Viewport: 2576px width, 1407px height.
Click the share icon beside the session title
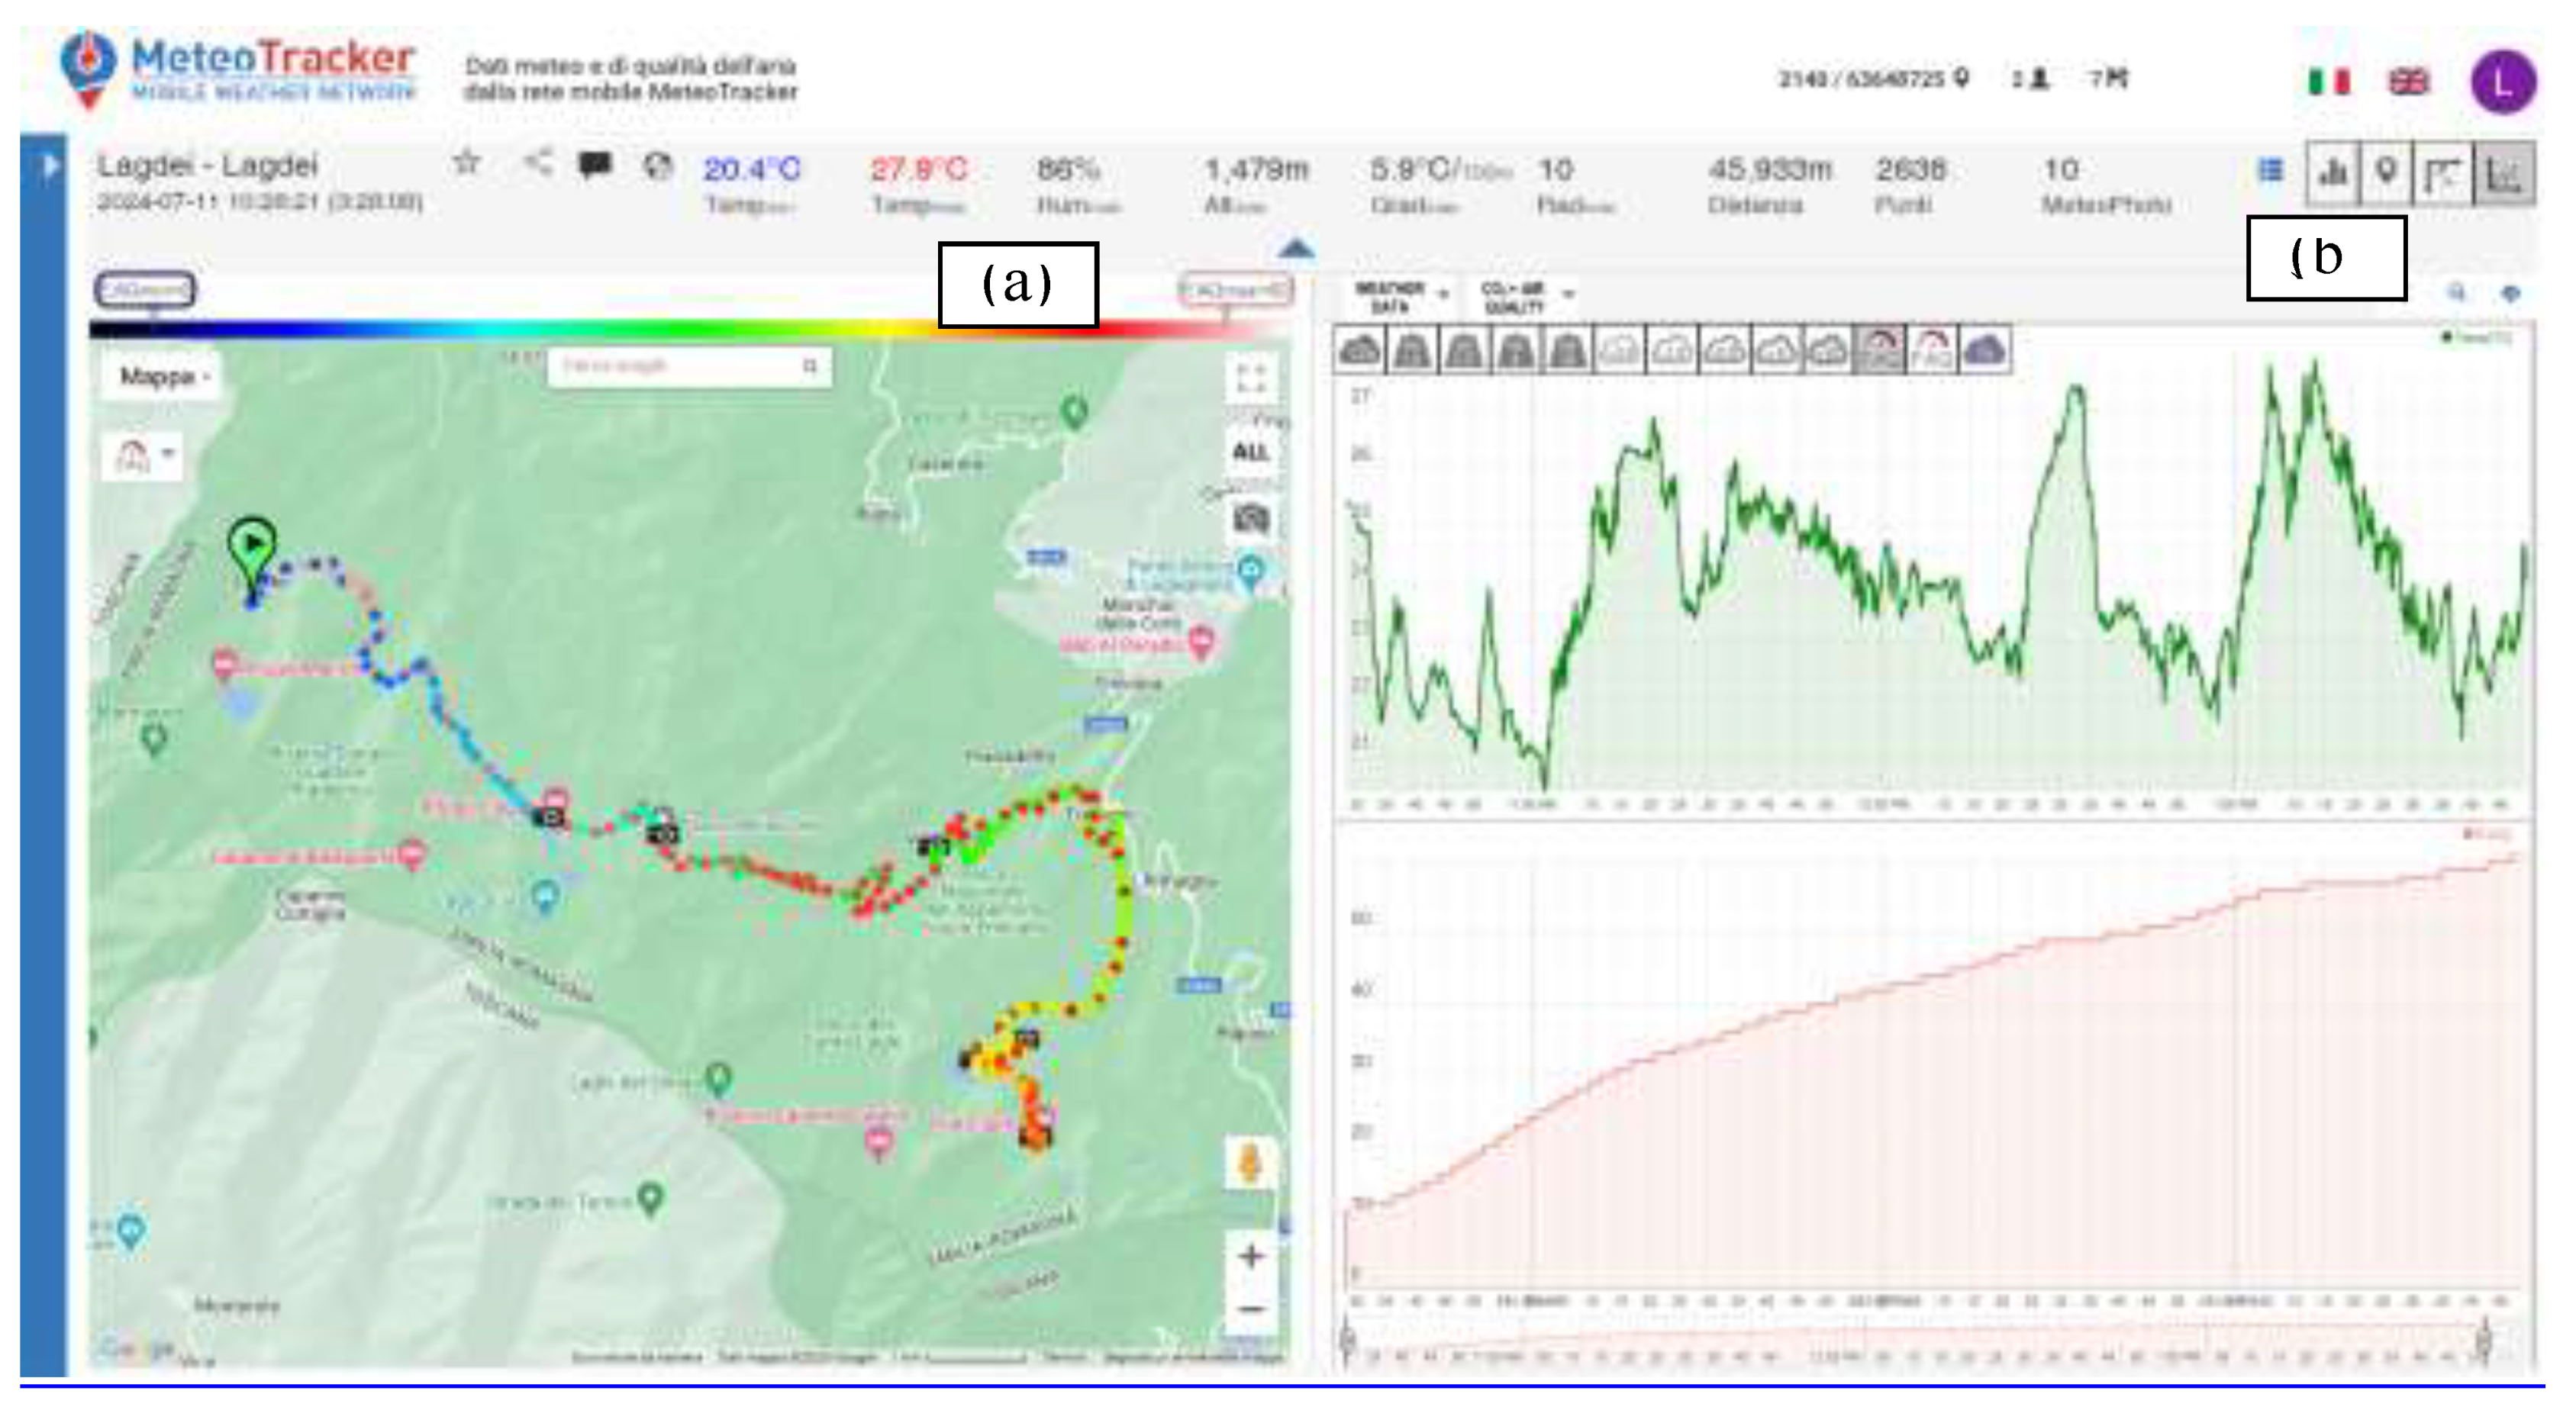point(539,163)
